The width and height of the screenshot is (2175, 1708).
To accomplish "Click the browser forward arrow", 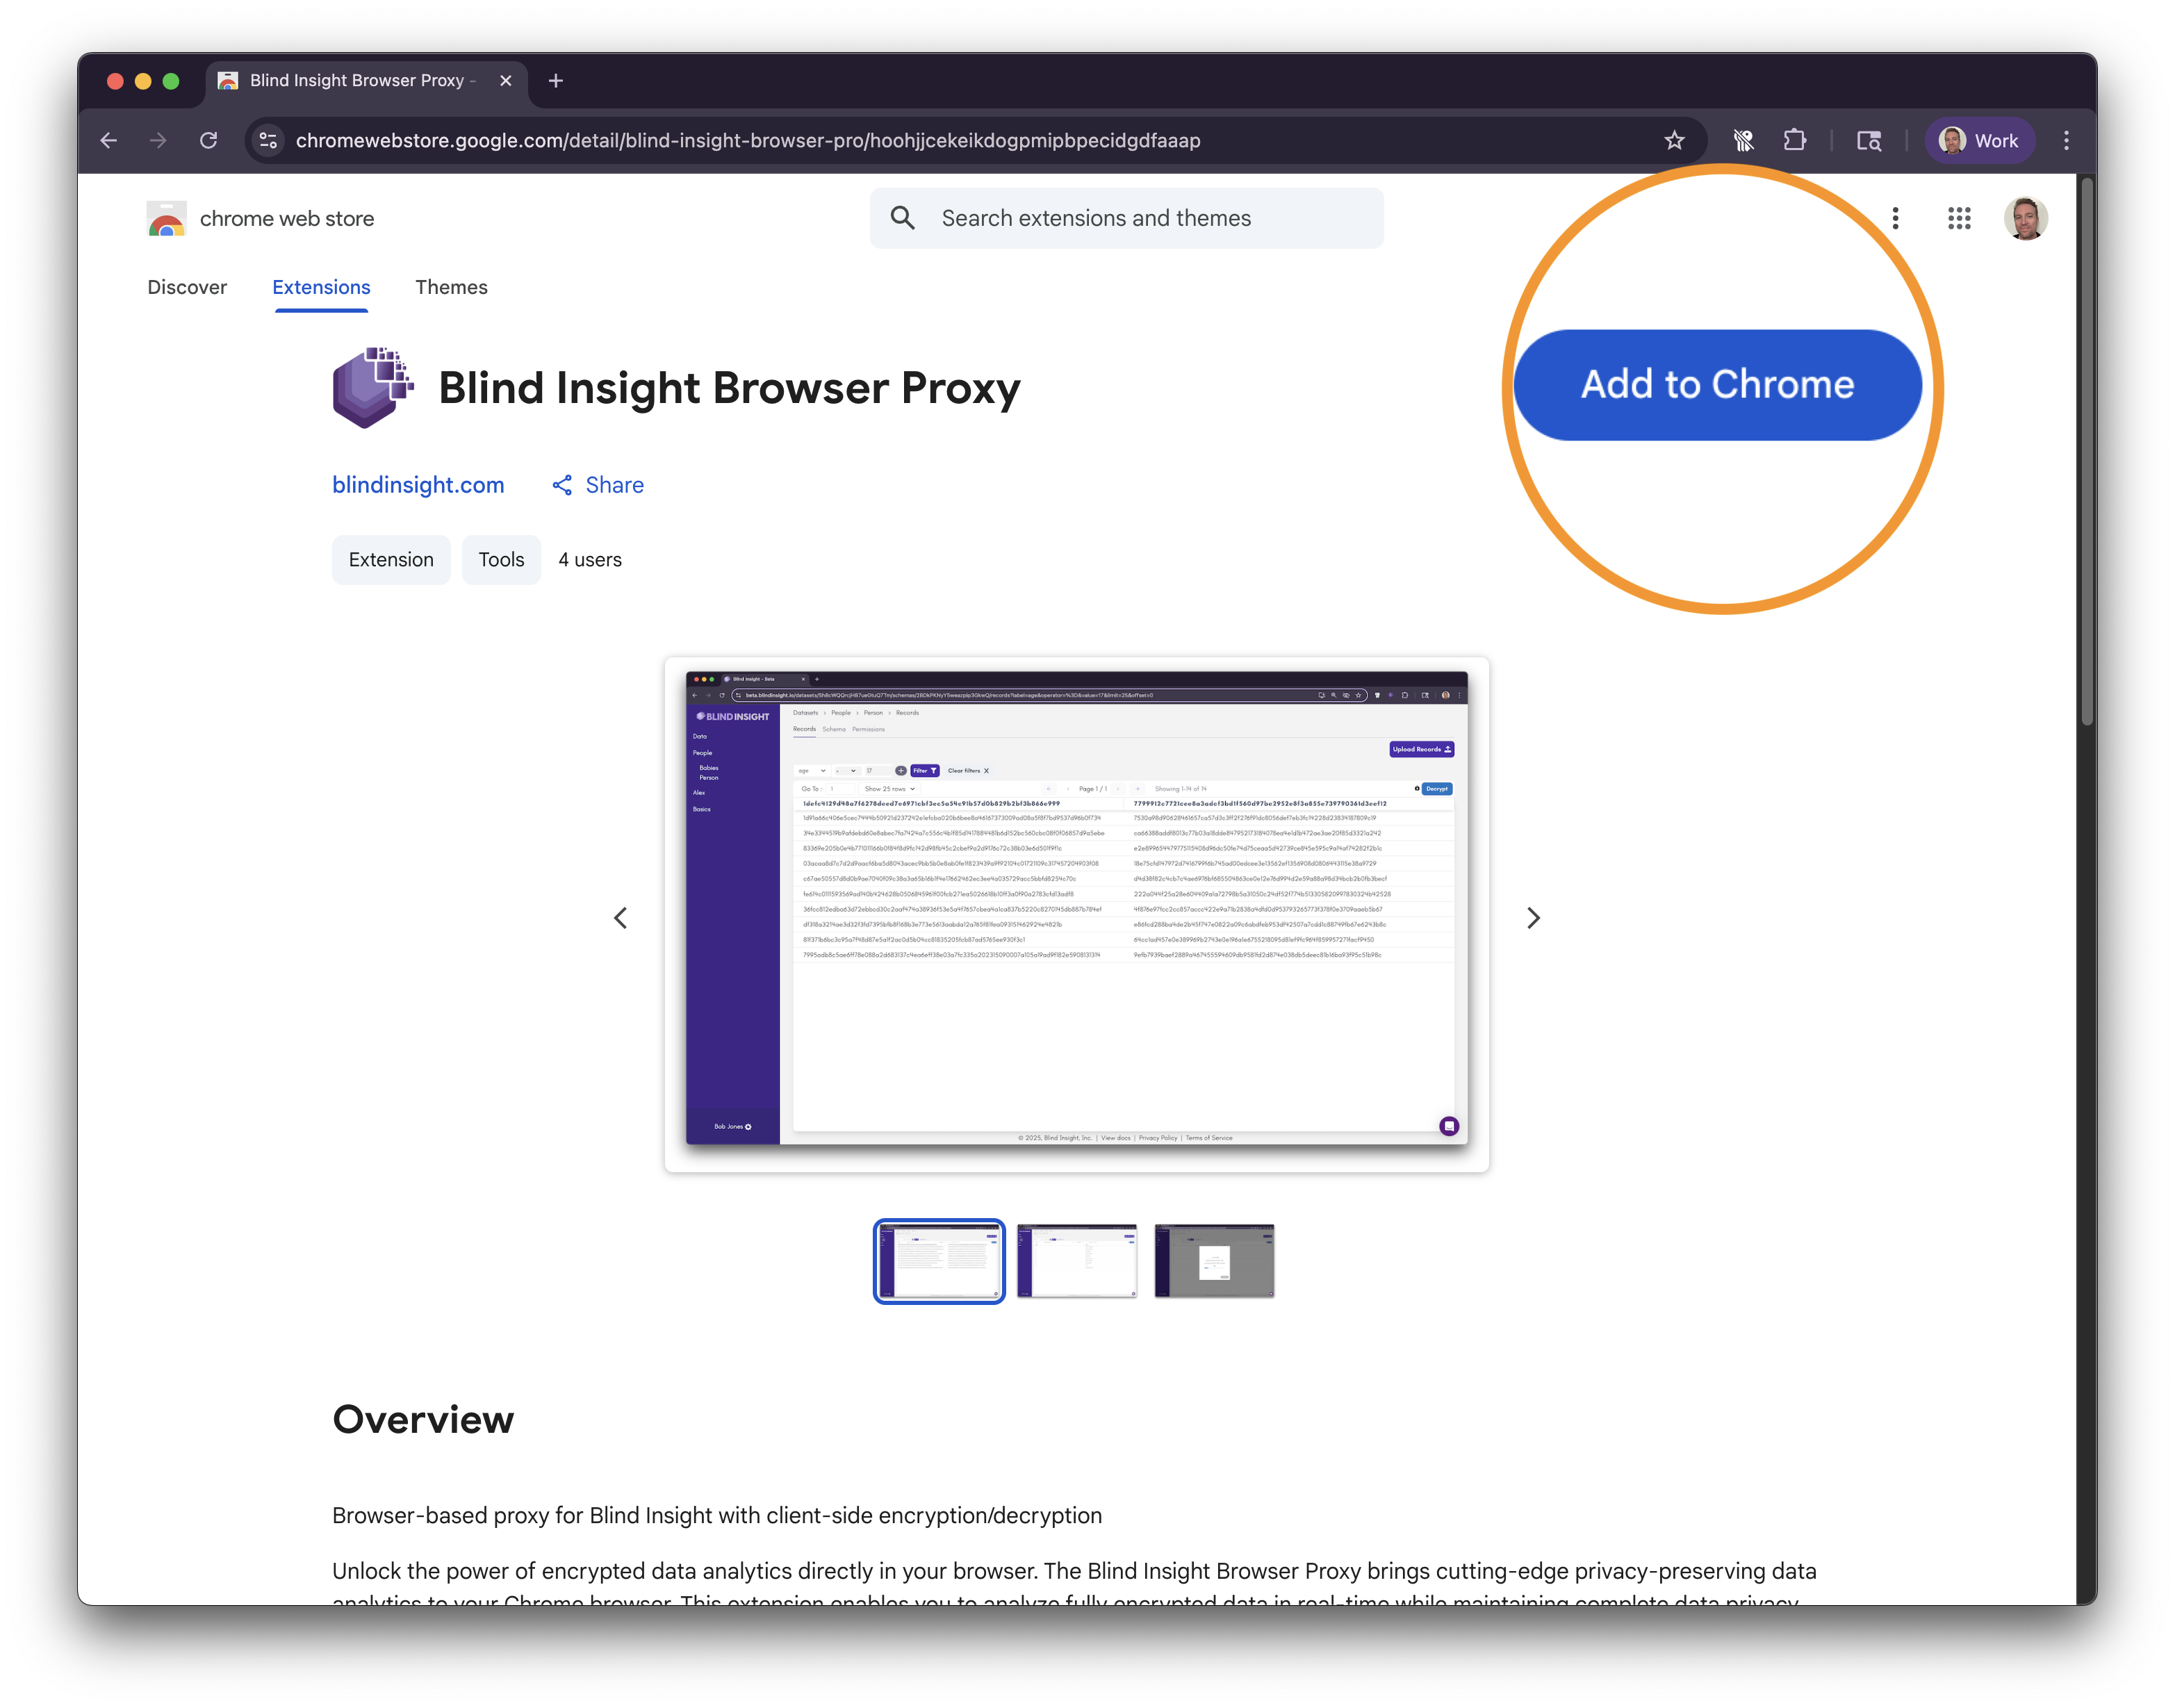I will 158,141.
